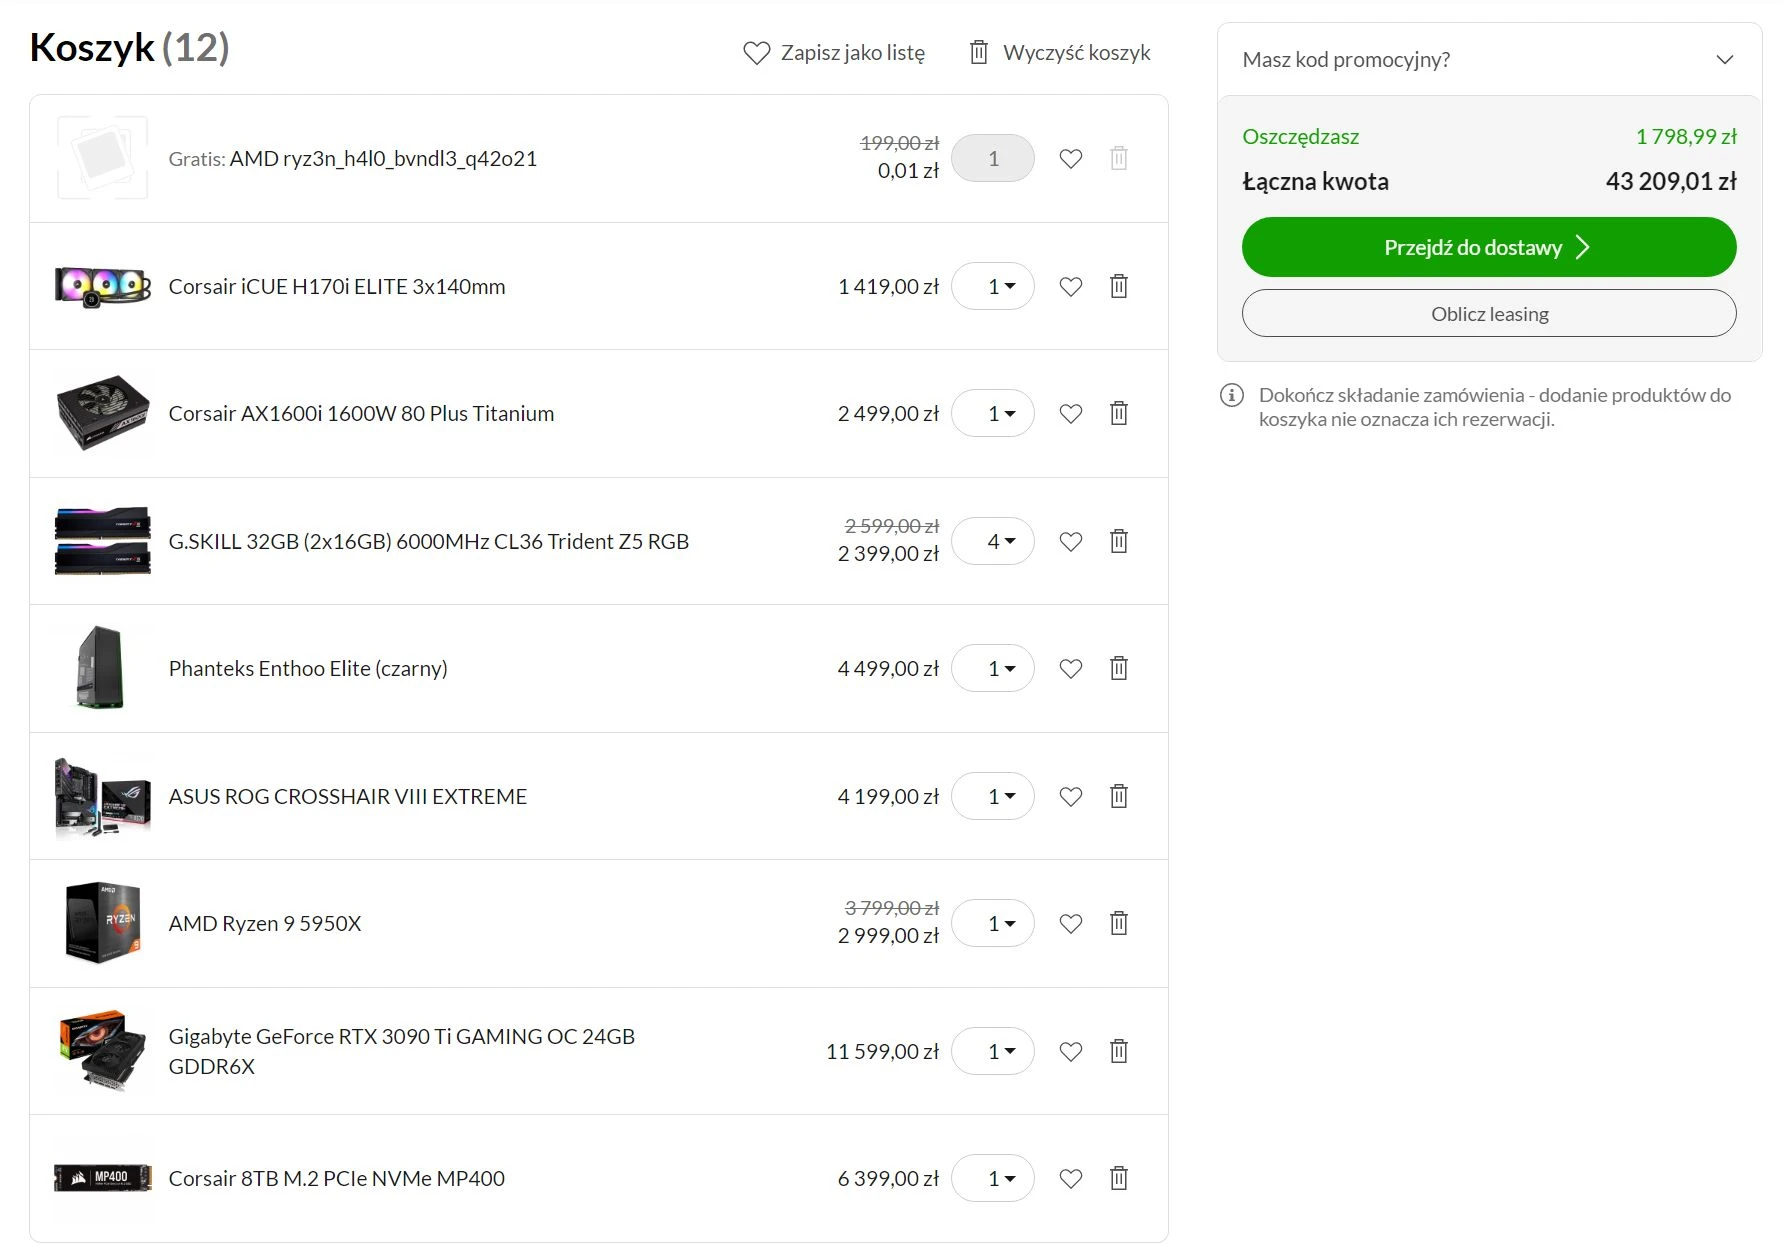The image size is (1783, 1252).
Task: Click Oblicz leasing button
Action: click(1489, 314)
